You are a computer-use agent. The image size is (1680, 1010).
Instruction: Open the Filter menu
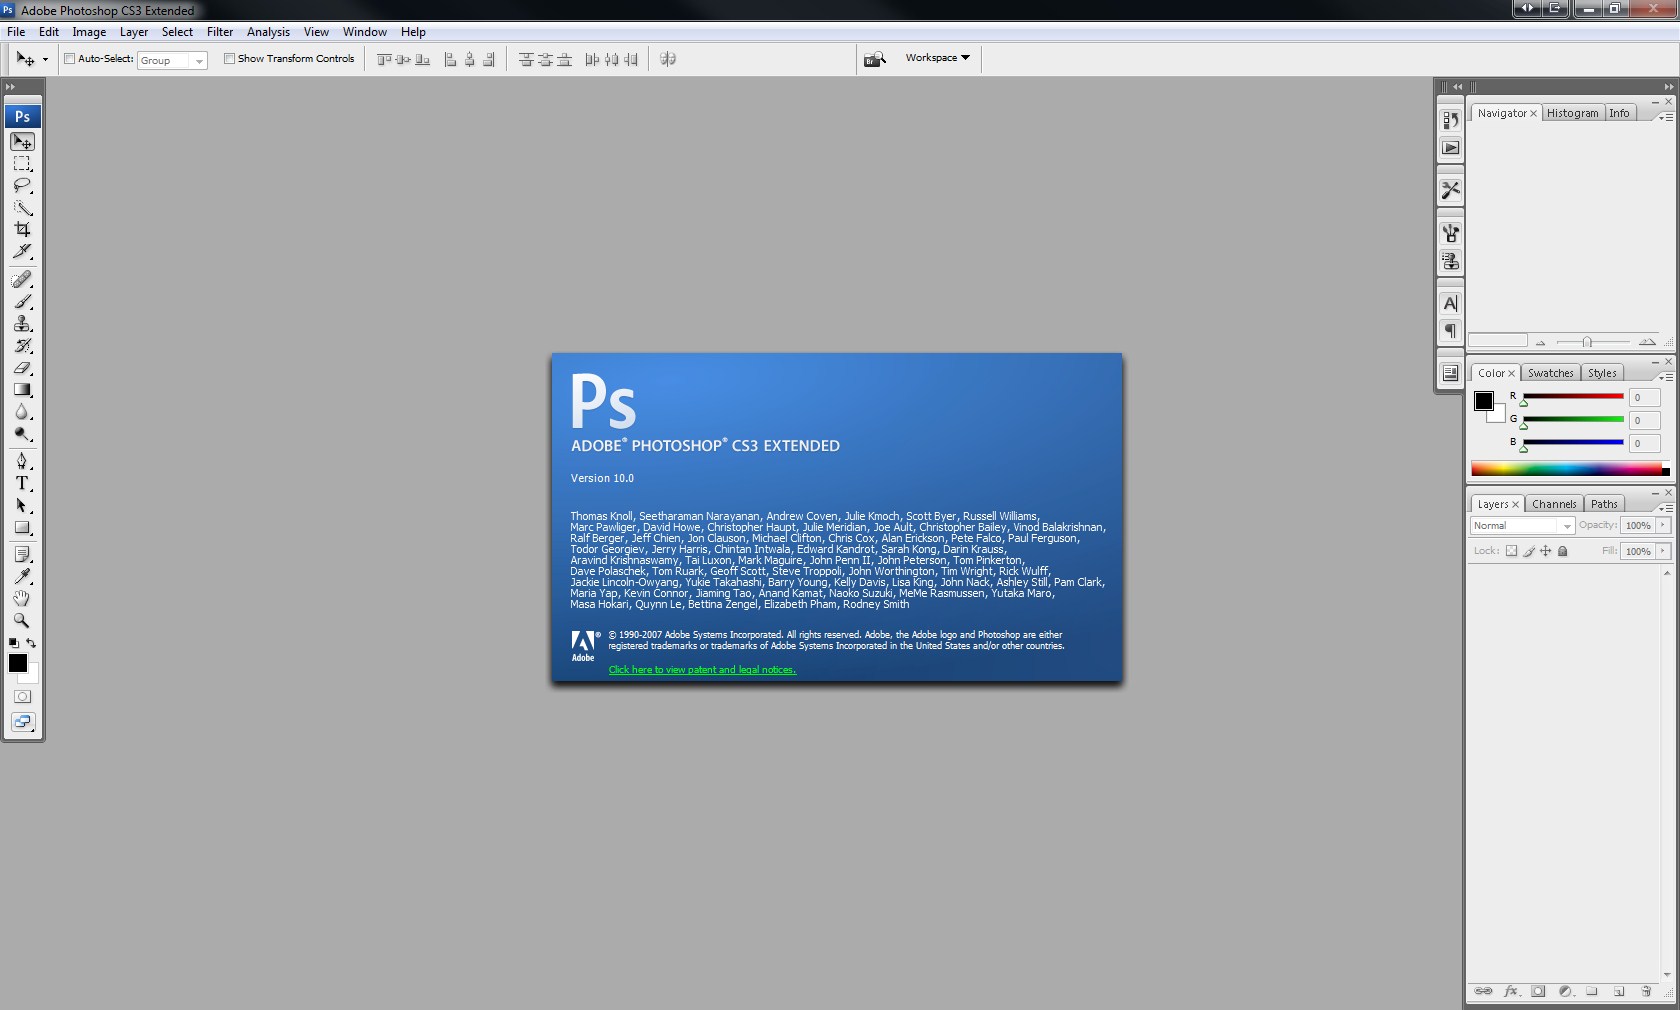[x=220, y=32]
